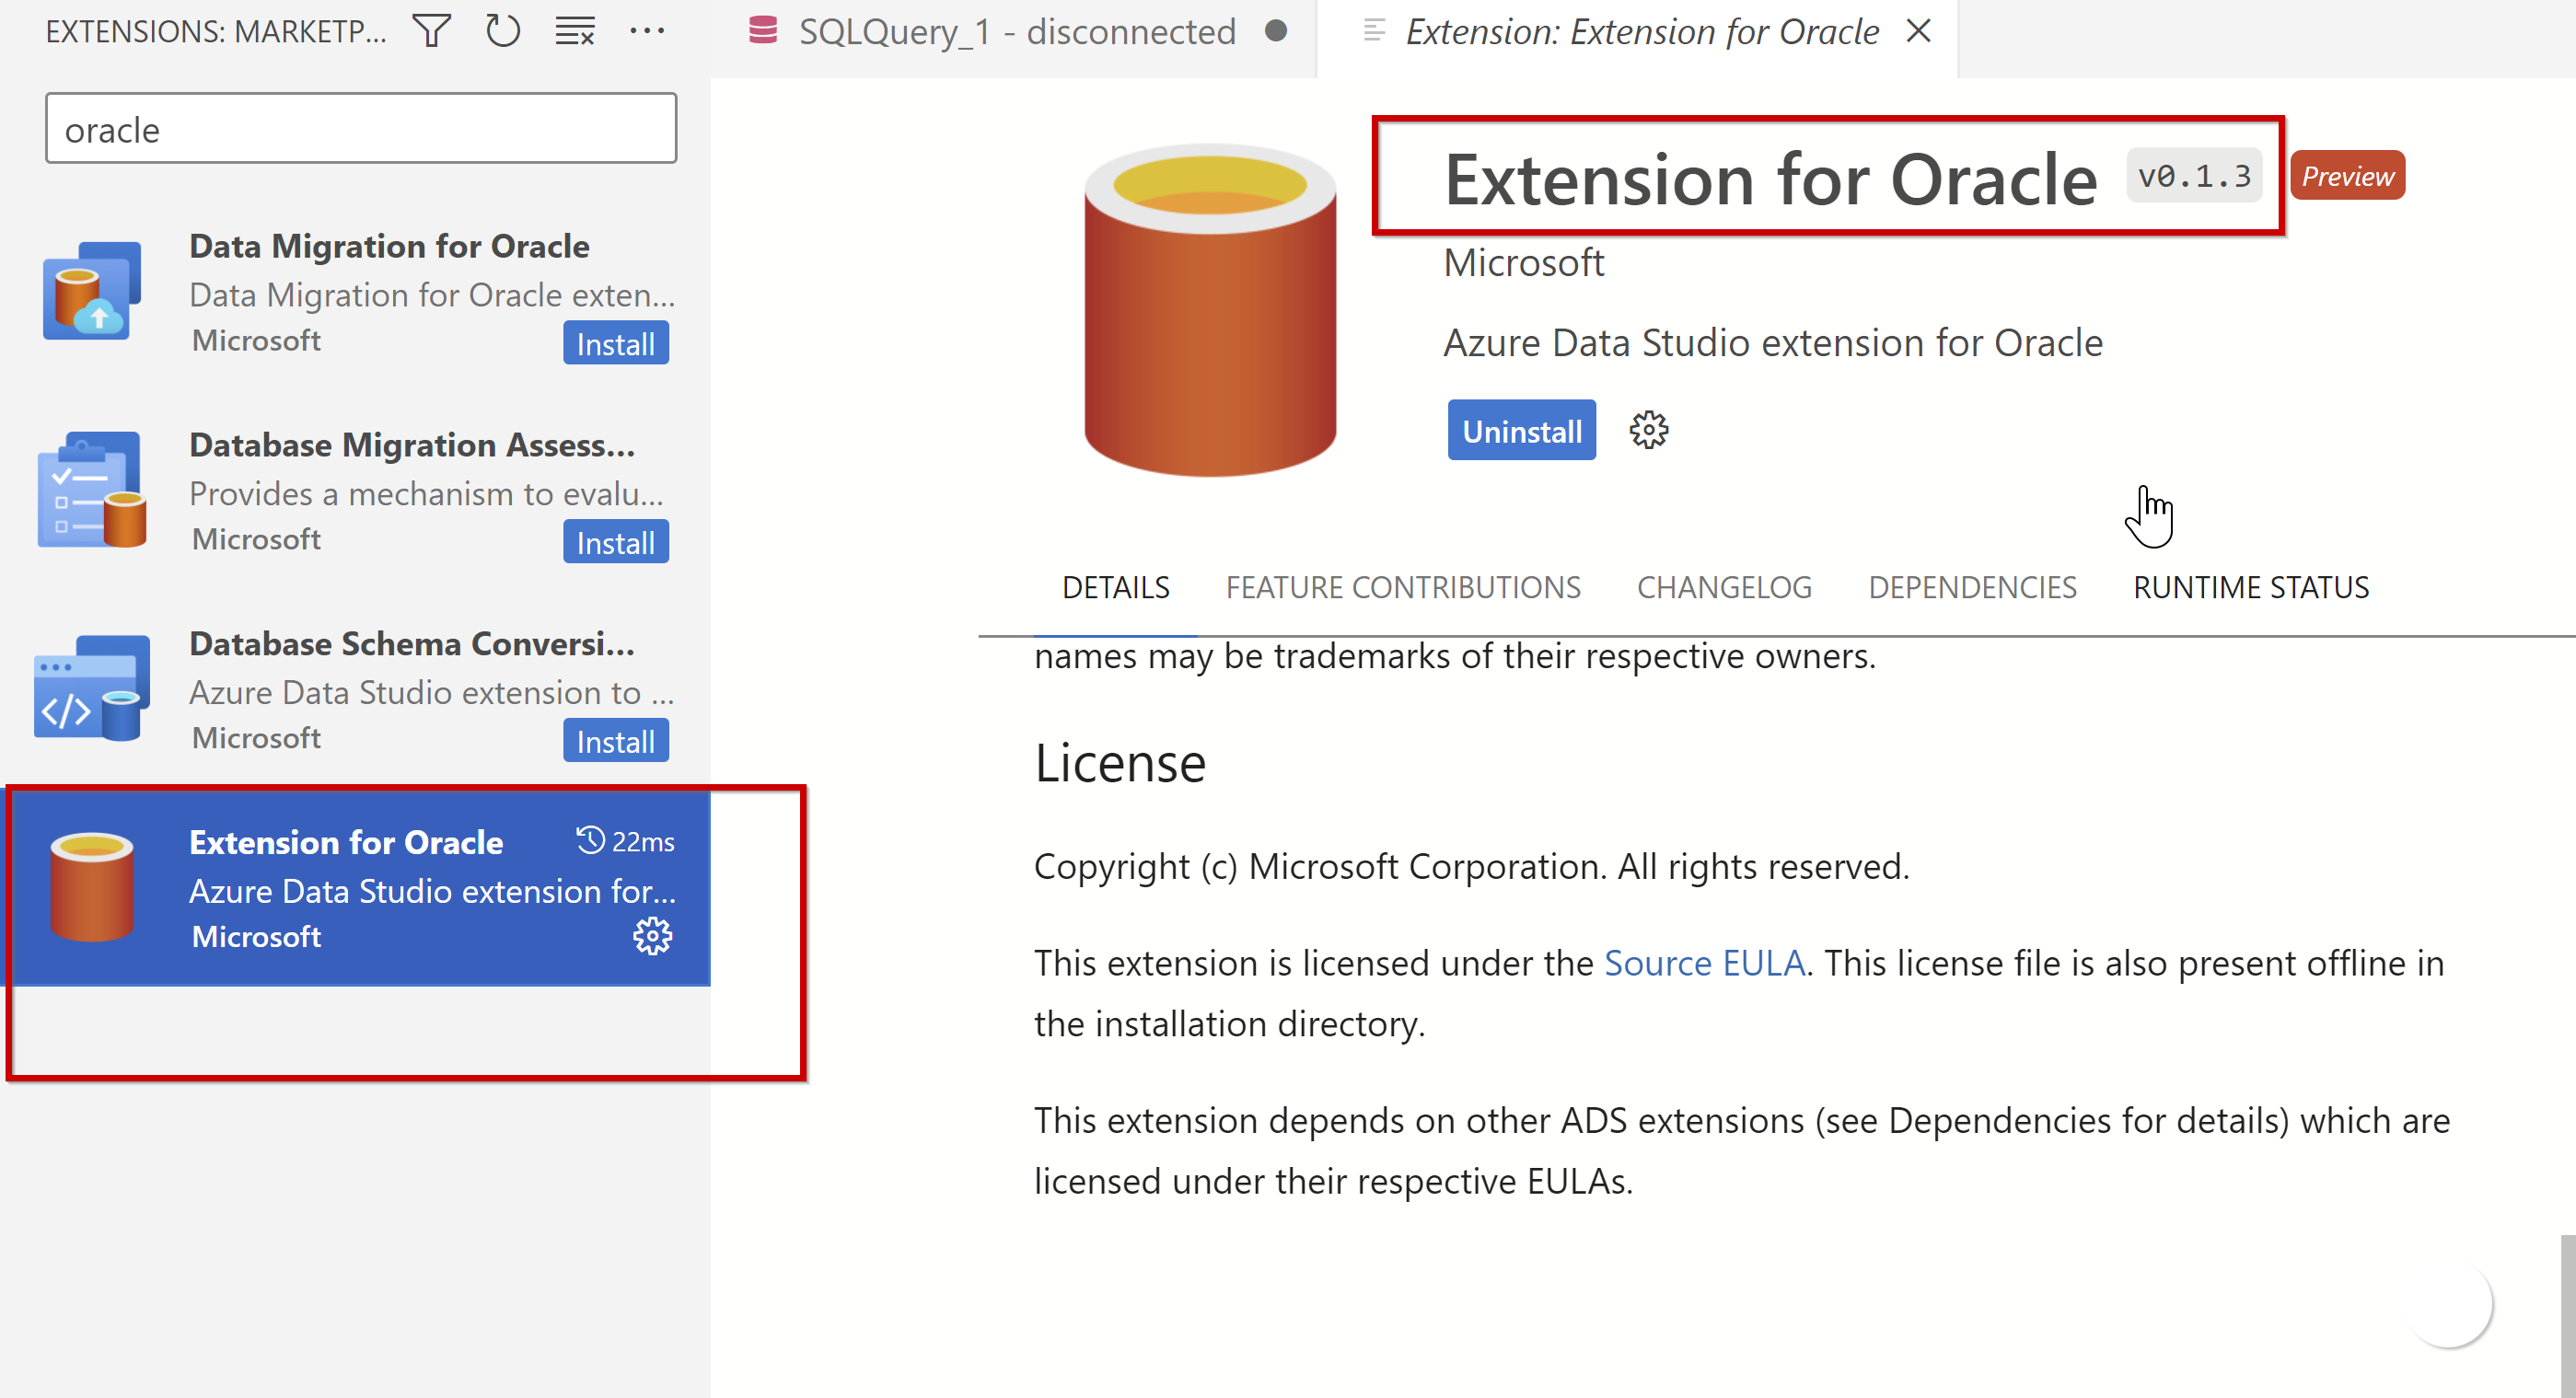
Task: Click the Database Migration Assessment icon
Action: pyautogui.click(x=92, y=489)
